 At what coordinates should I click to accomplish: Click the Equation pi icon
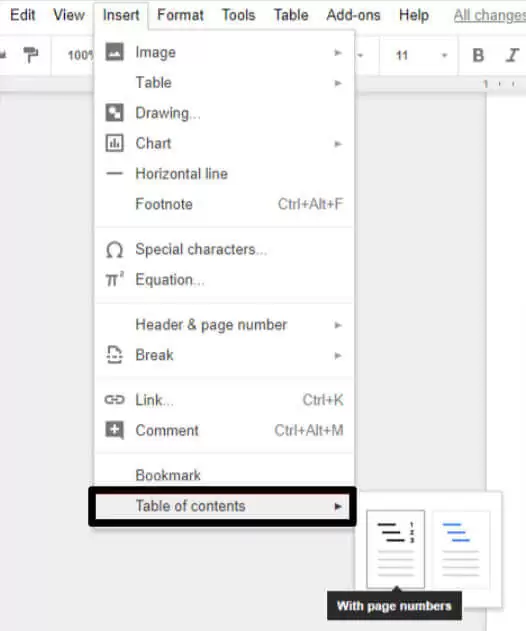click(x=114, y=279)
